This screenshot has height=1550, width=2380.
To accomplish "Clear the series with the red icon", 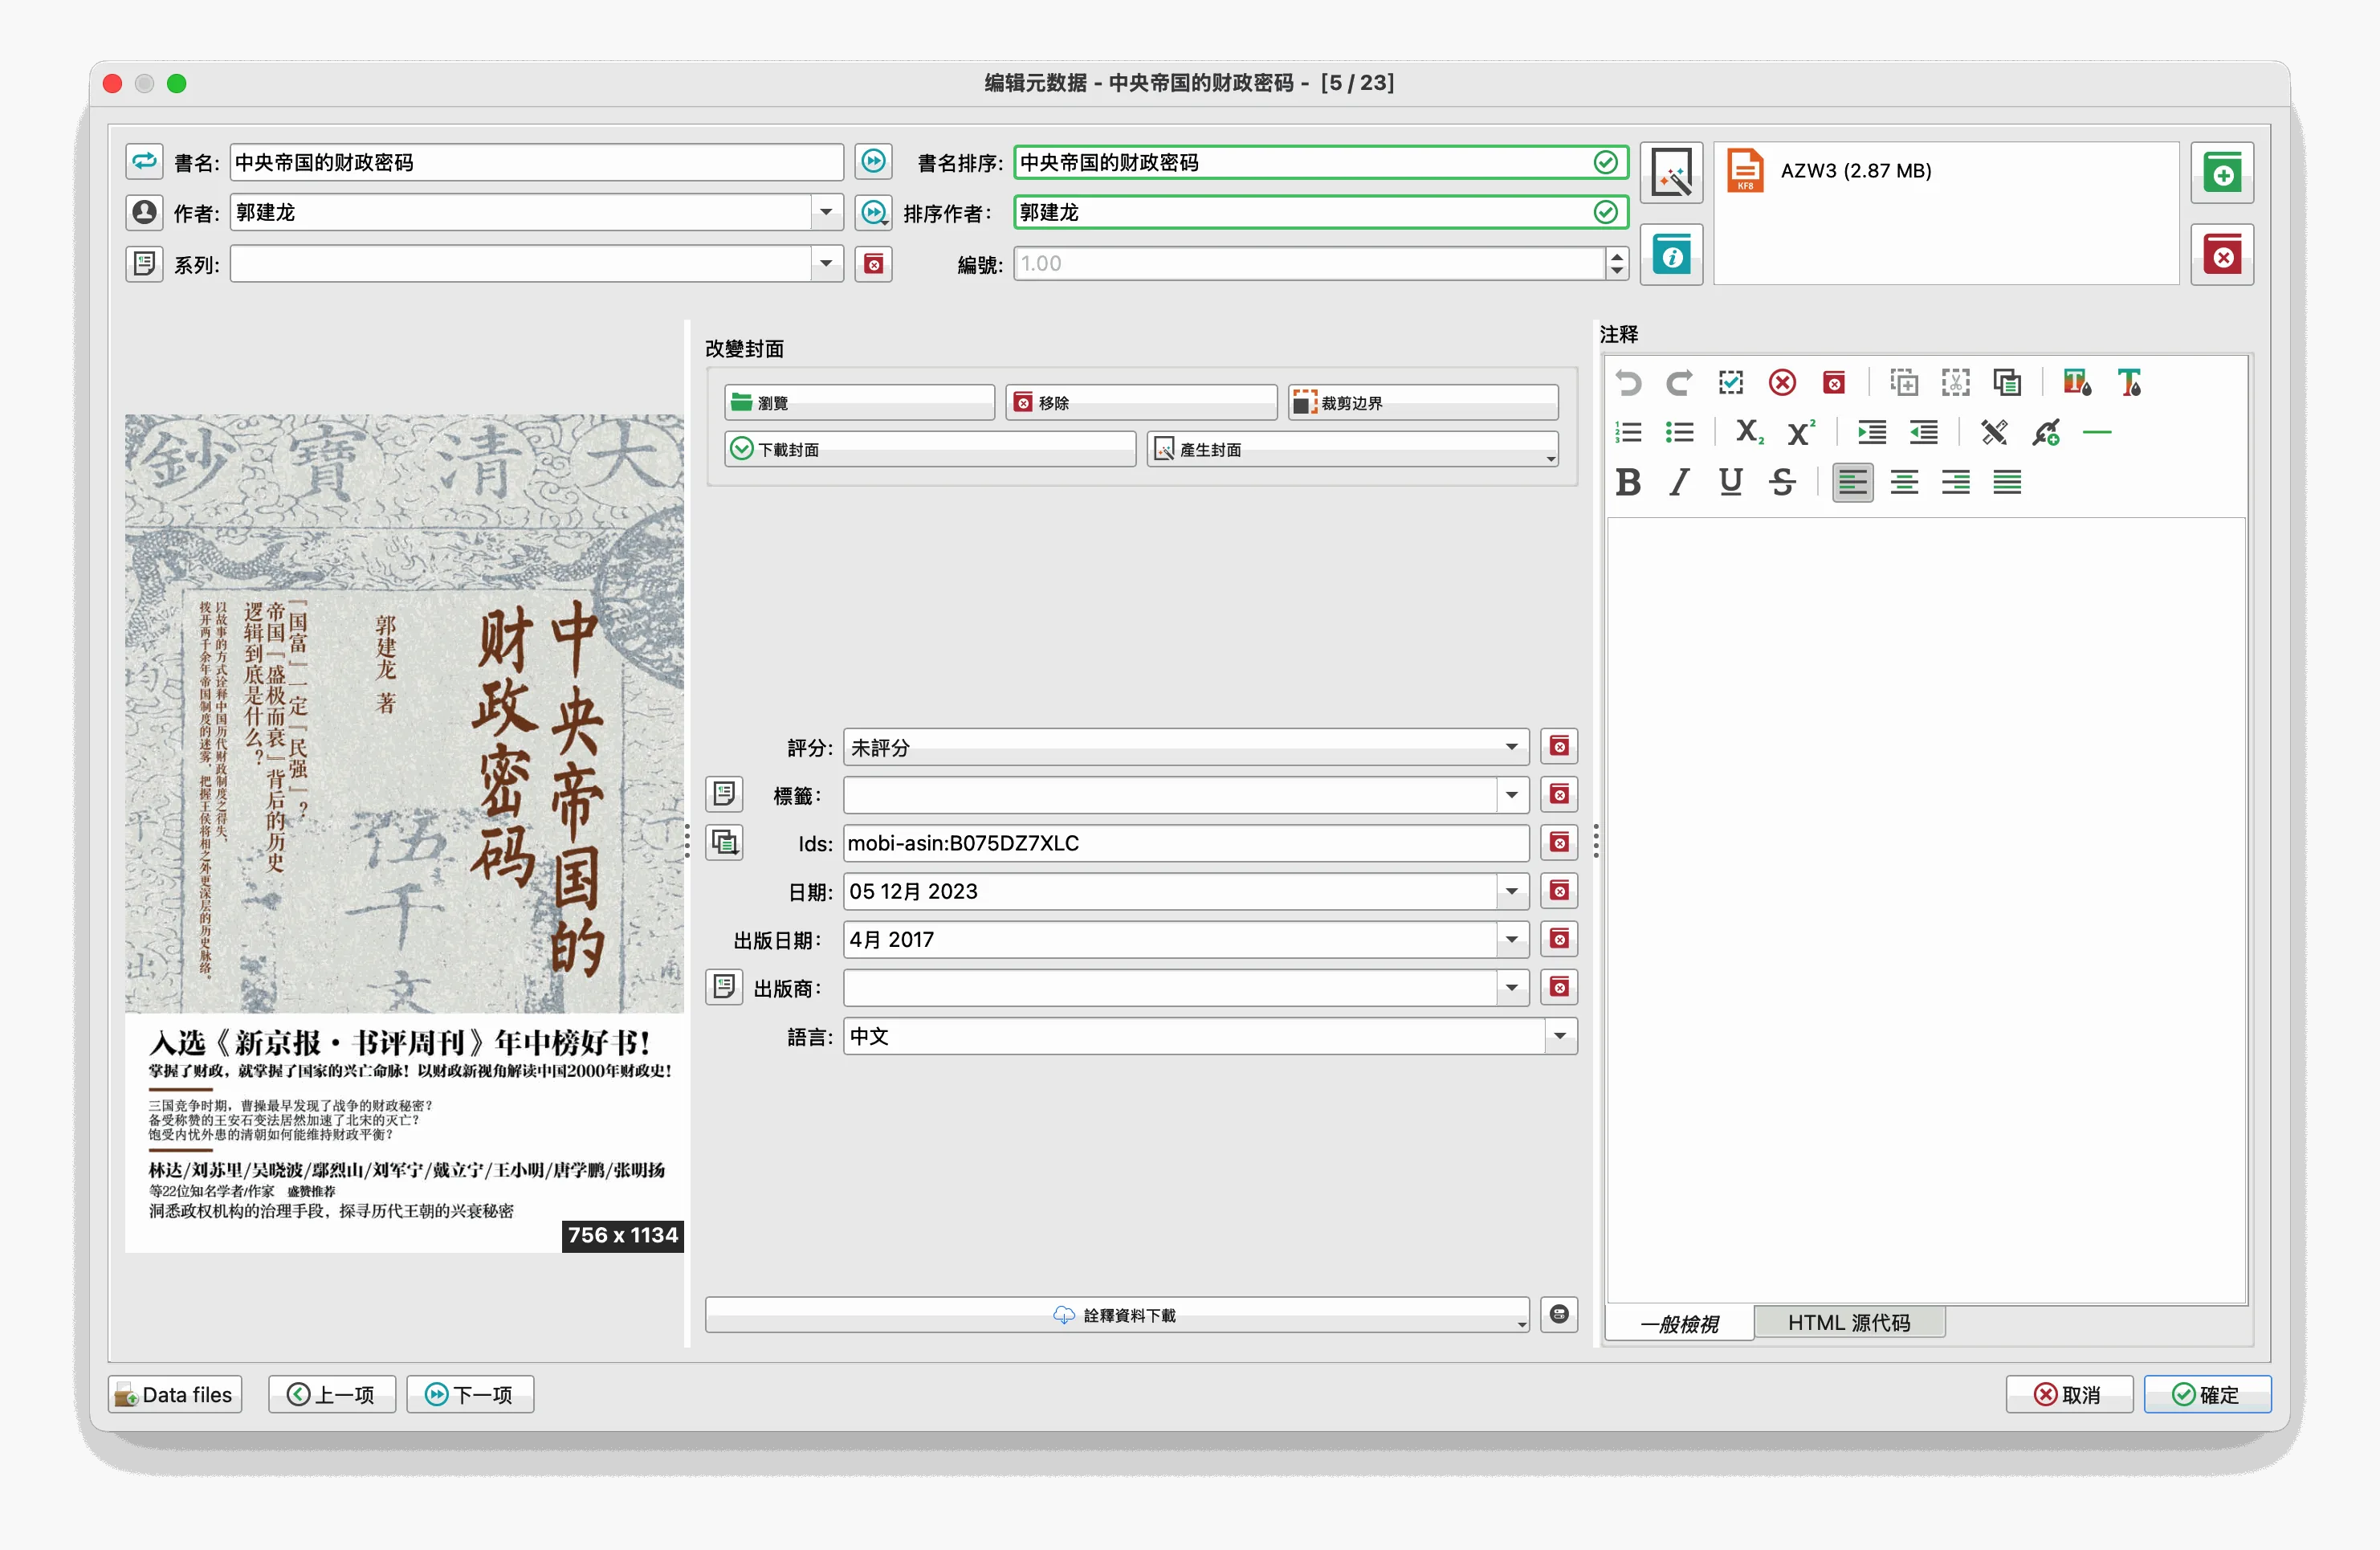I will pyautogui.click(x=873, y=264).
